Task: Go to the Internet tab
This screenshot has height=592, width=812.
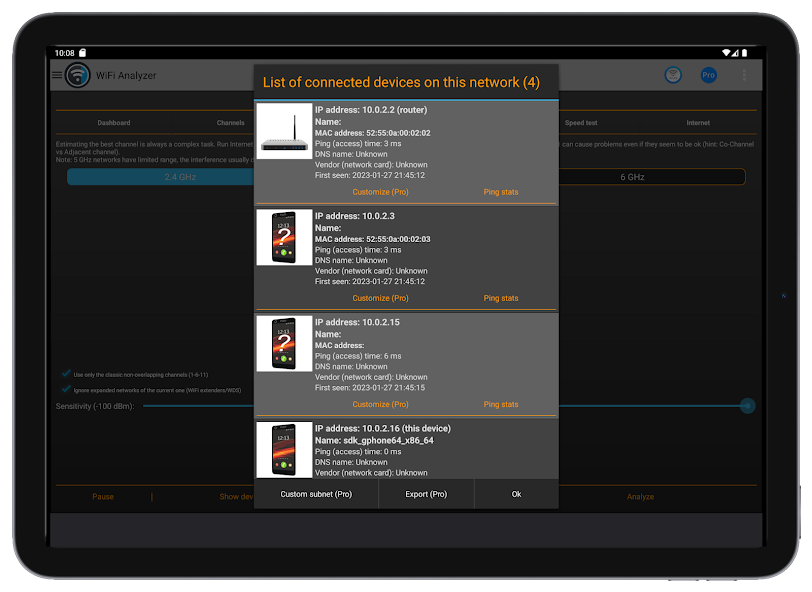Action: point(698,123)
